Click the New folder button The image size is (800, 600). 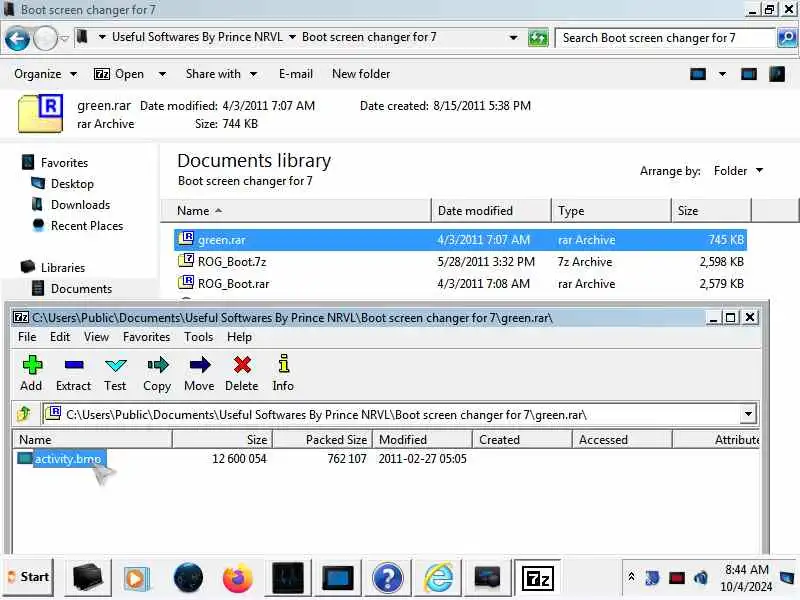[361, 74]
